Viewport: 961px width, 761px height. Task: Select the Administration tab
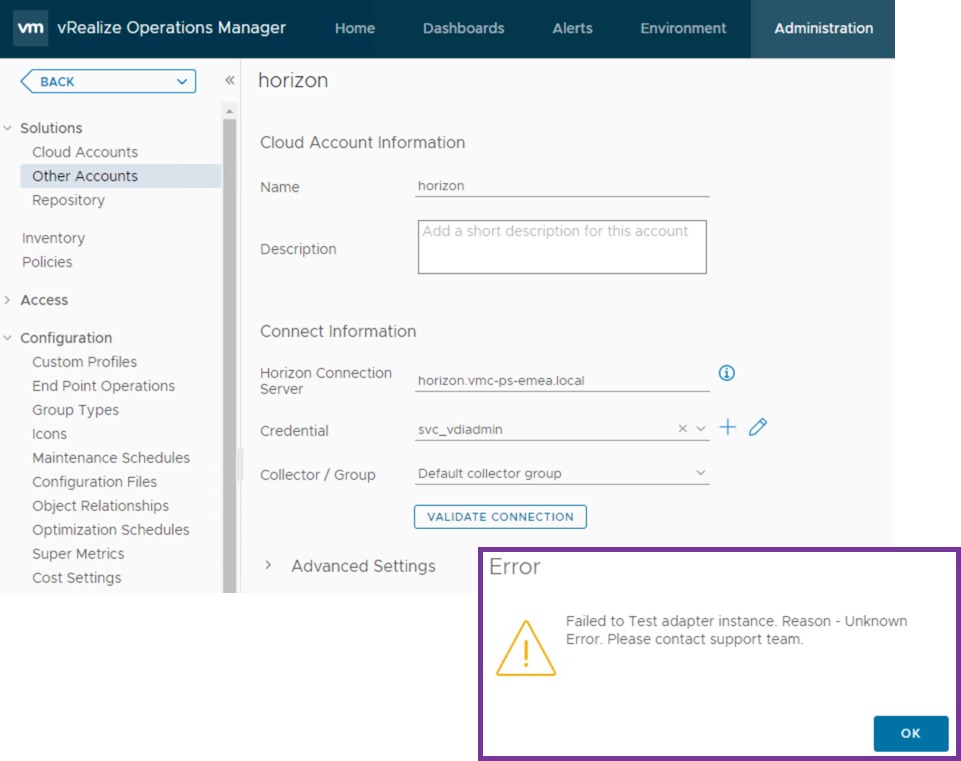coord(823,28)
